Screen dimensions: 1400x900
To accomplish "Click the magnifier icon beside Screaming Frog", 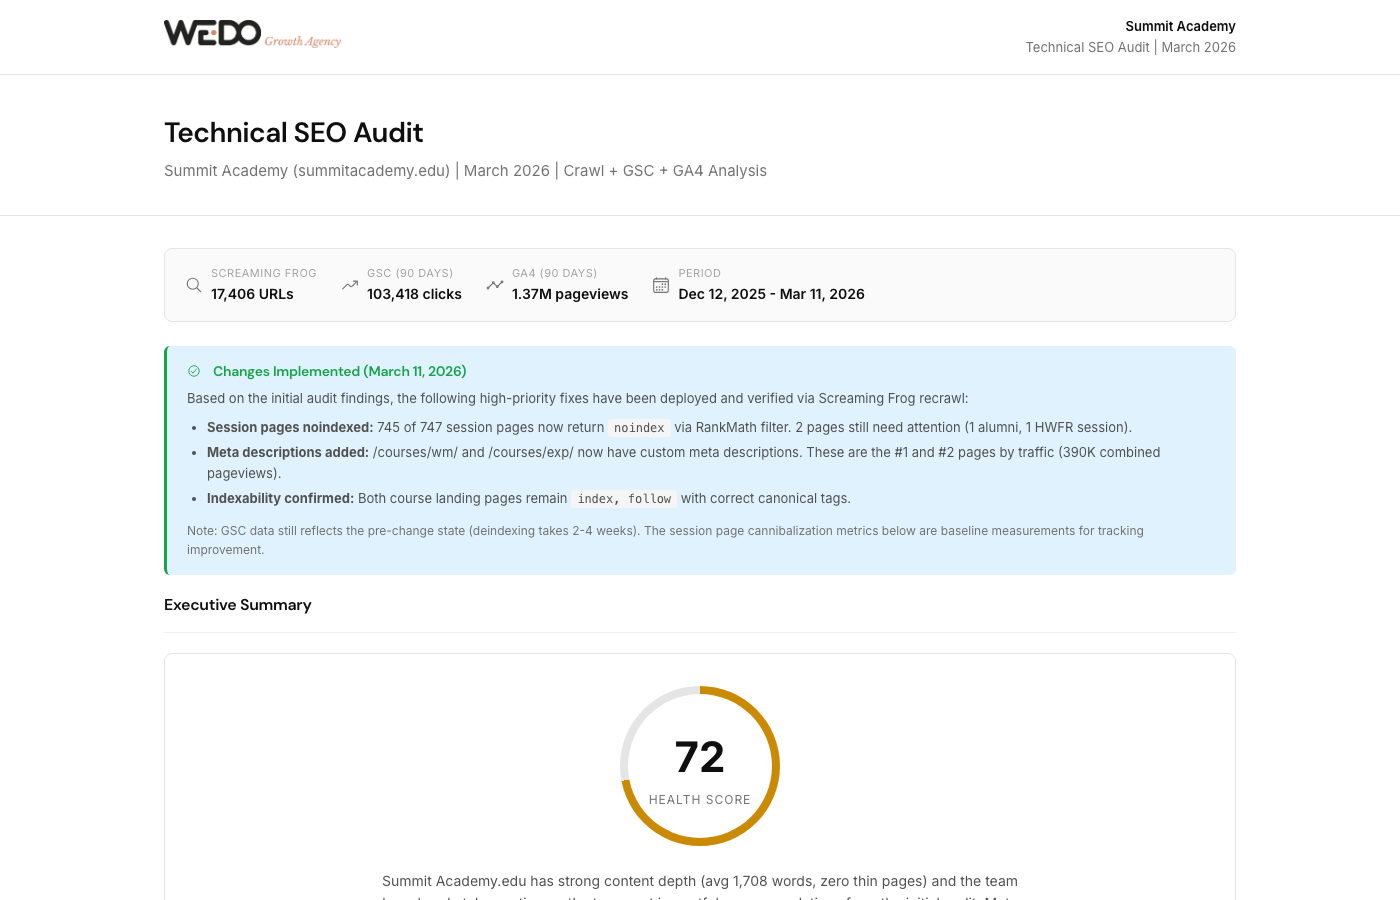I will 194,285.
